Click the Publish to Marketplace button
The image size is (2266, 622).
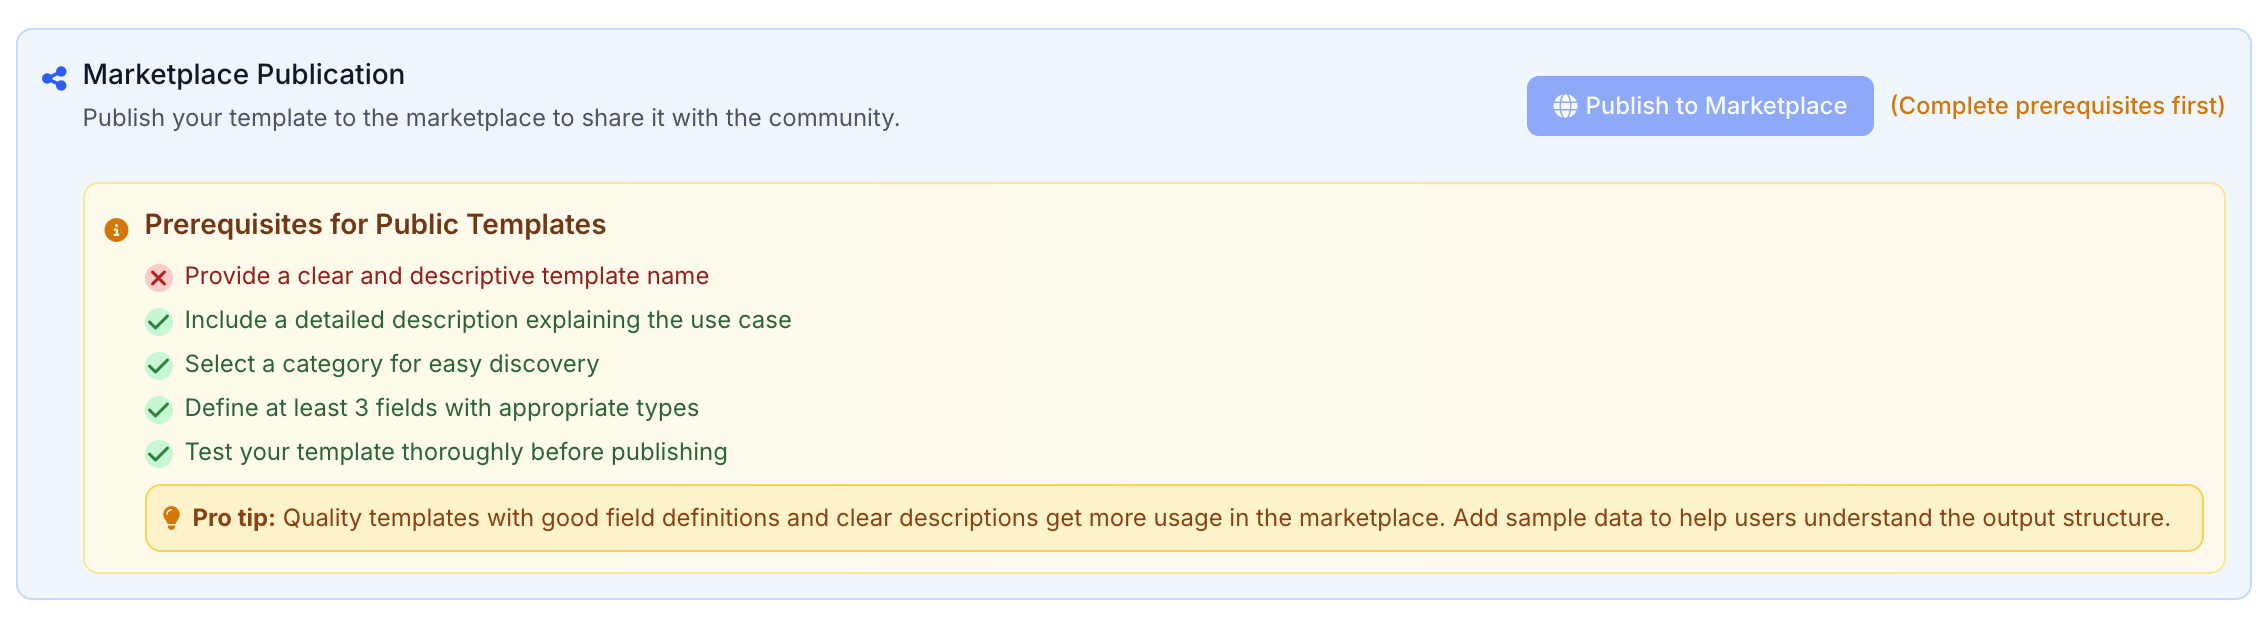pyautogui.click(x=1699, y=106)
